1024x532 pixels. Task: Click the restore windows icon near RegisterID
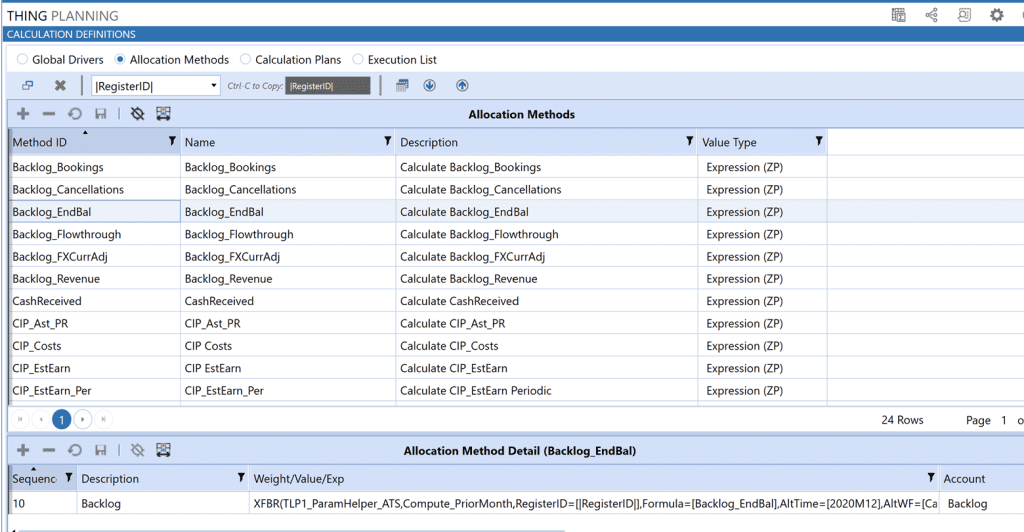click(x=27, y=86)
